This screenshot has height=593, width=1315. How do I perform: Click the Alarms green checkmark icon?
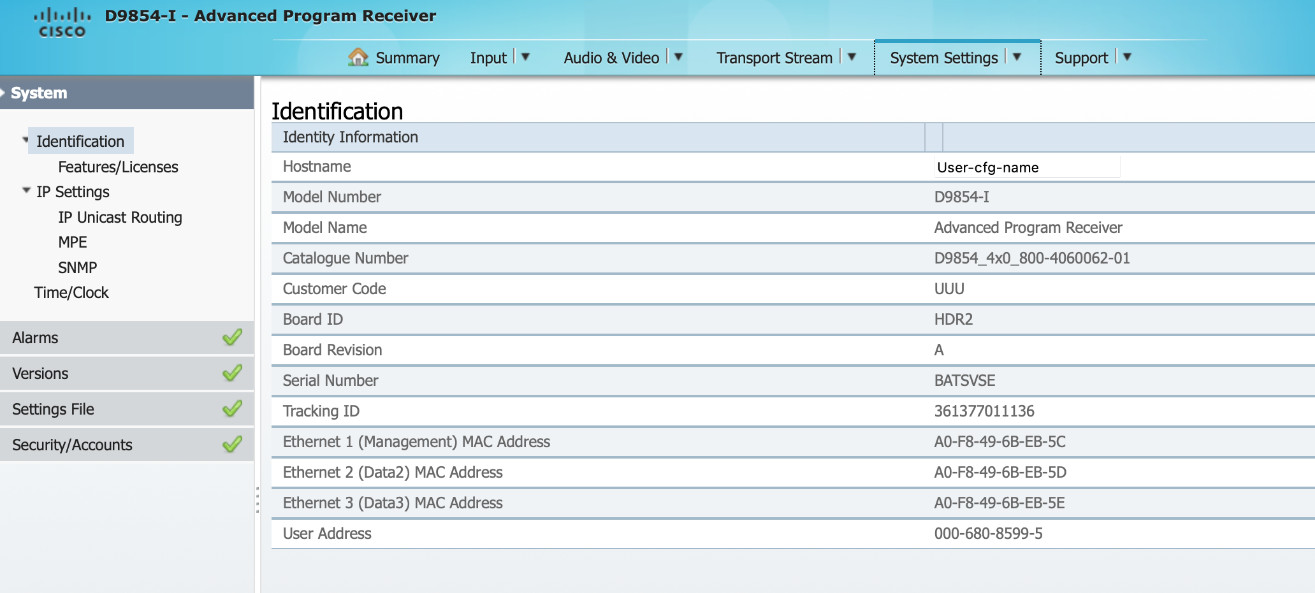point(232,338)
